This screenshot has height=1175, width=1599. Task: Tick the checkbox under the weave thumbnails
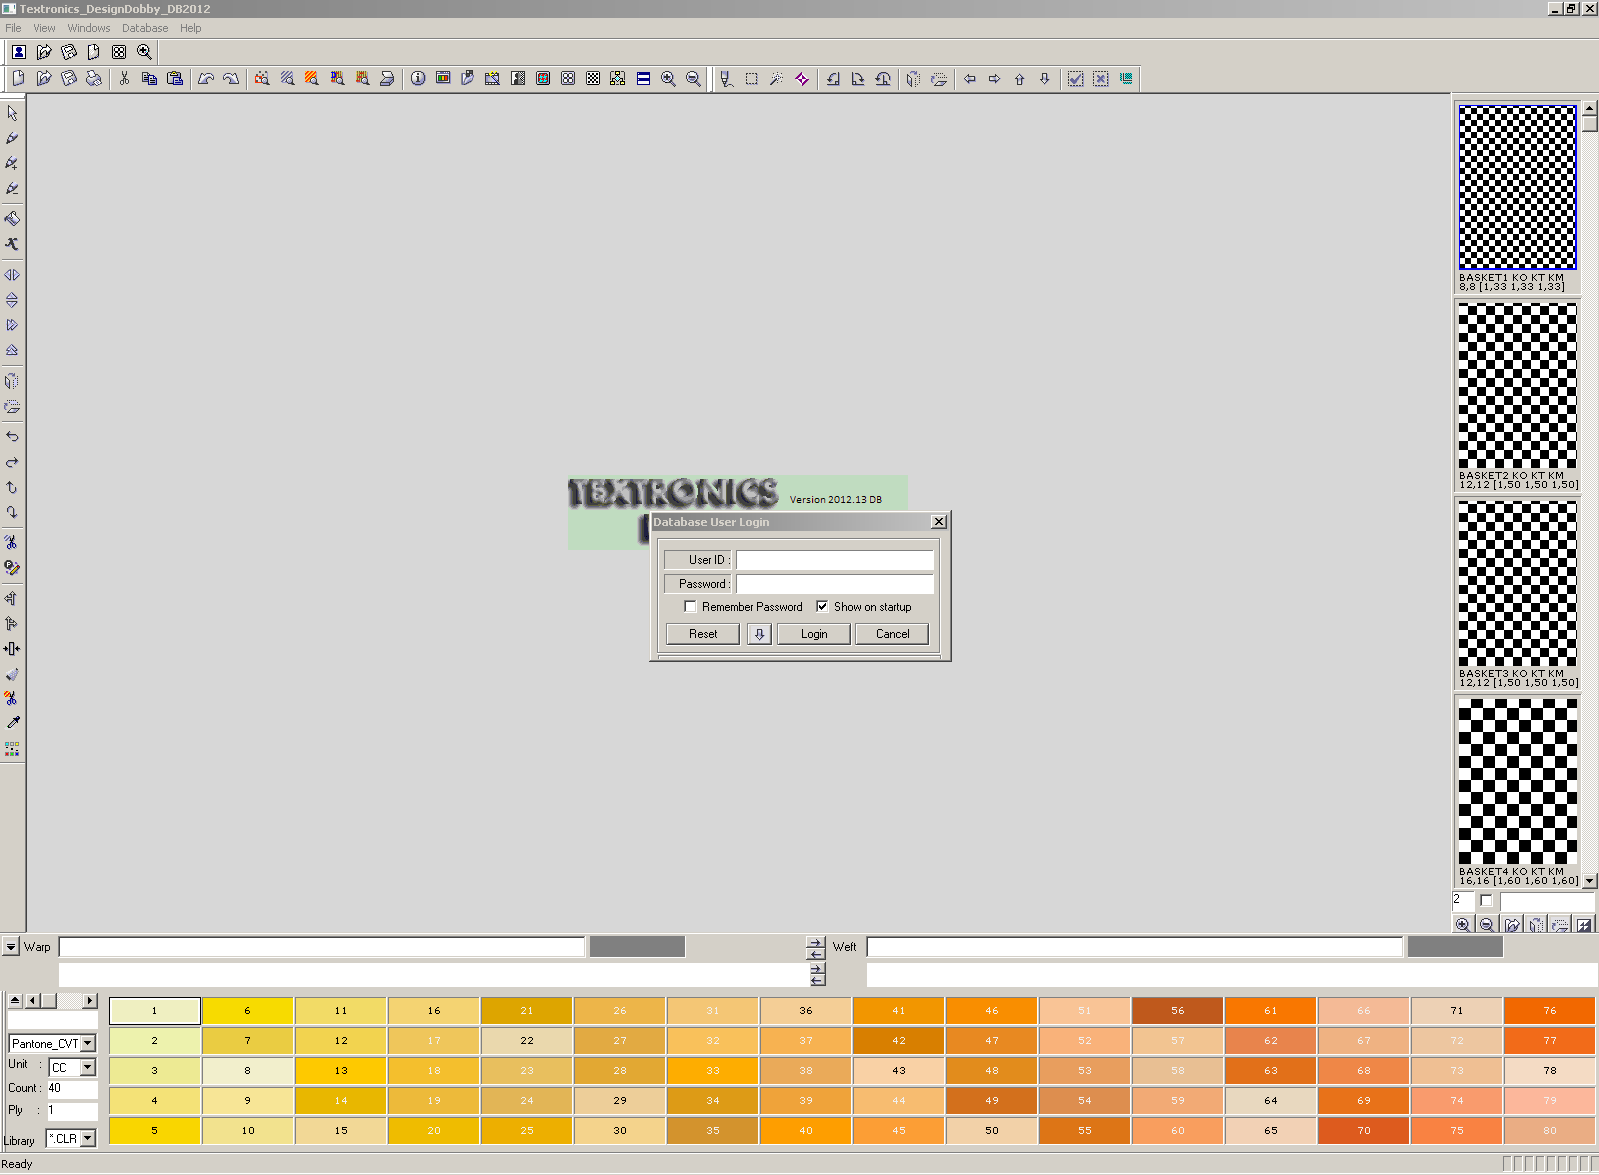1486,900
